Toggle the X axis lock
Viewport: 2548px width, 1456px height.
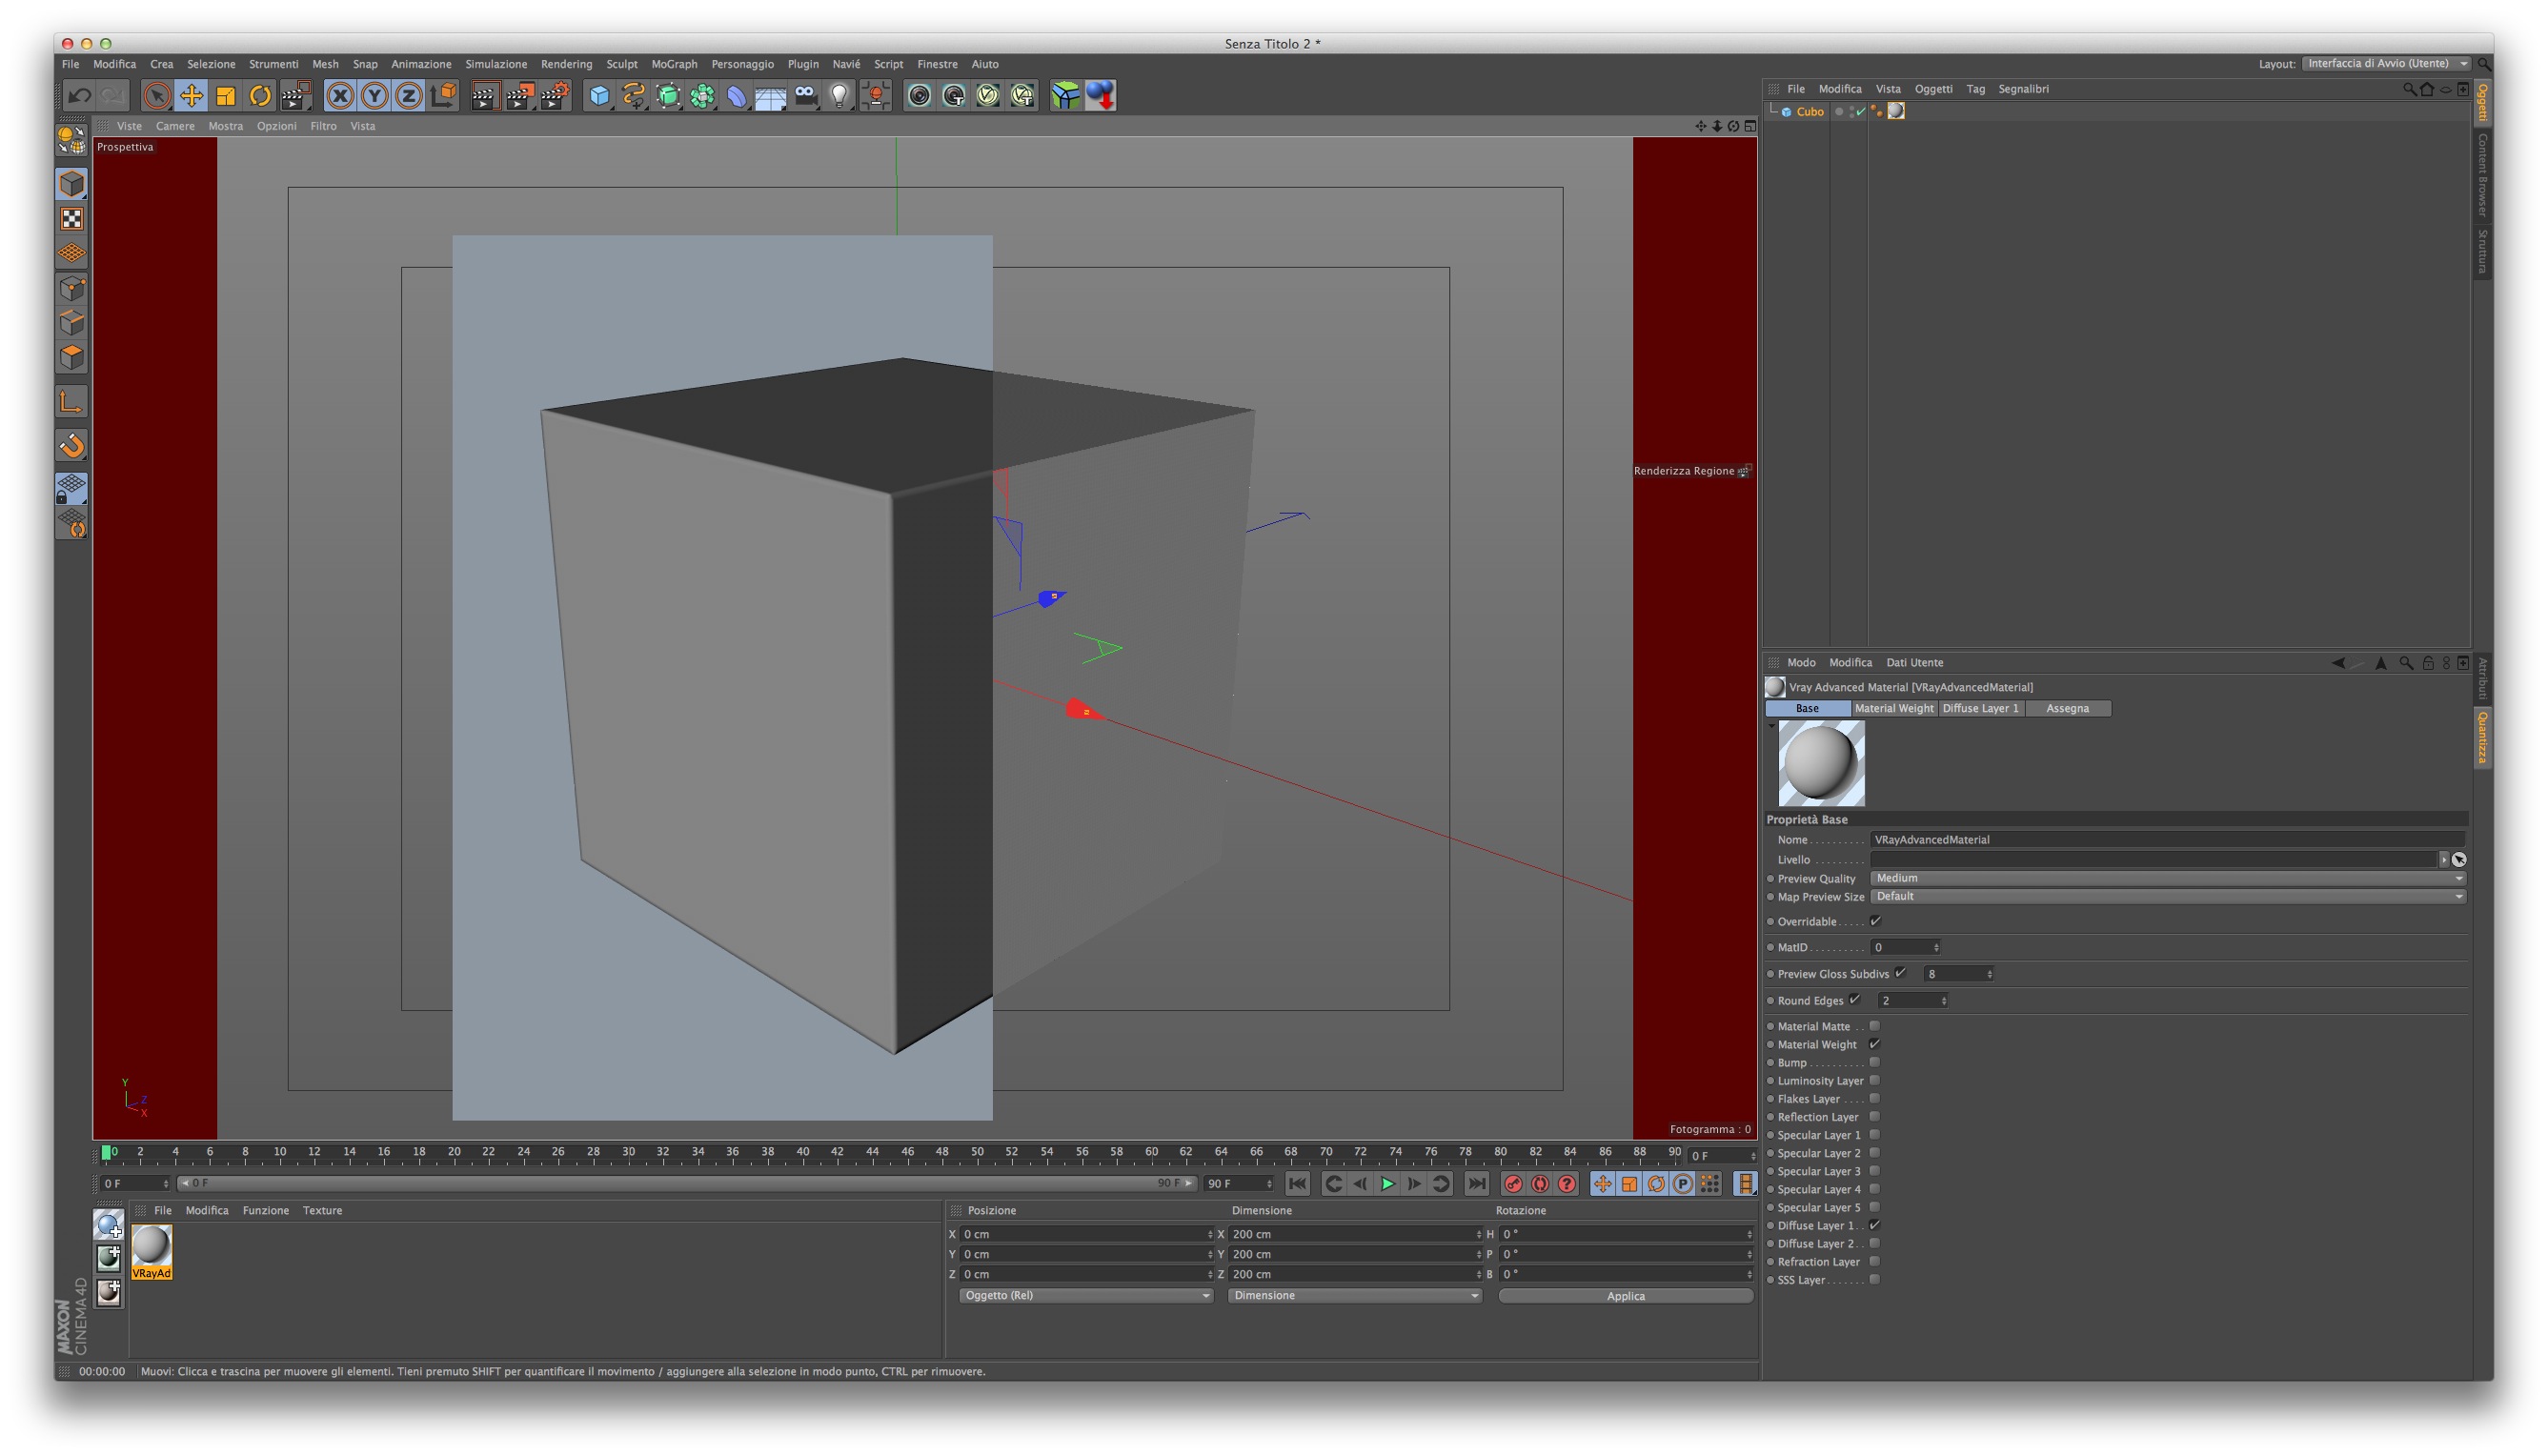(x=340, y=96)
